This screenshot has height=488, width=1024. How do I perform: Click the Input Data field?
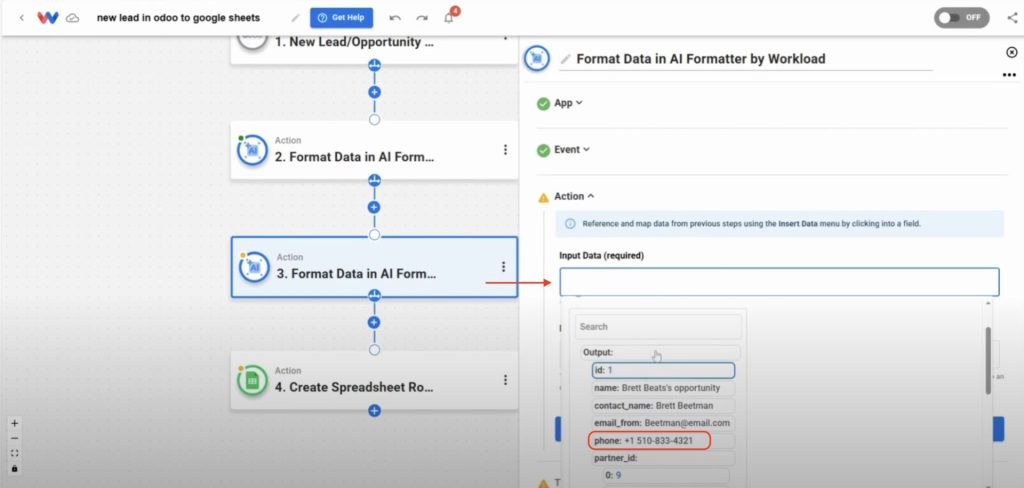pyautogui.click(x=779, y=282)
